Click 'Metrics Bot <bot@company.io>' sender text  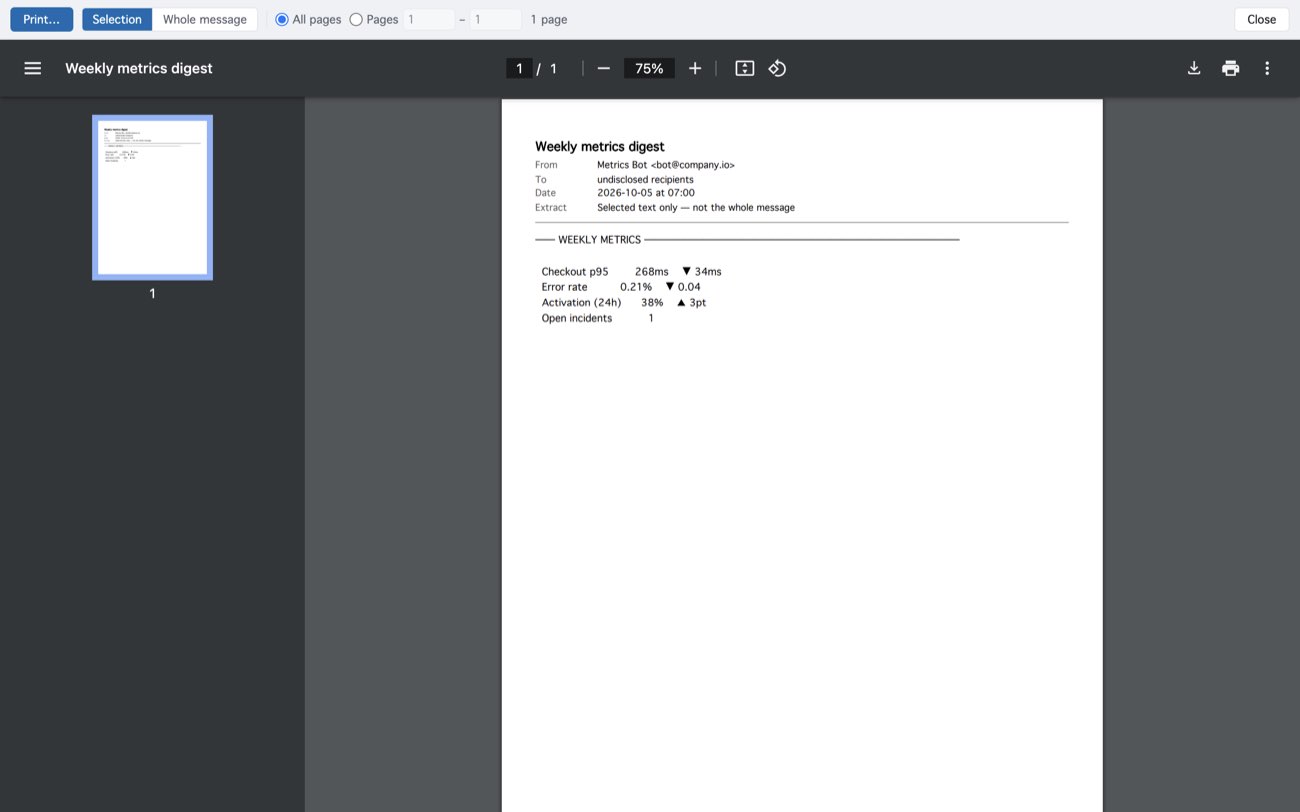point(666,164)
